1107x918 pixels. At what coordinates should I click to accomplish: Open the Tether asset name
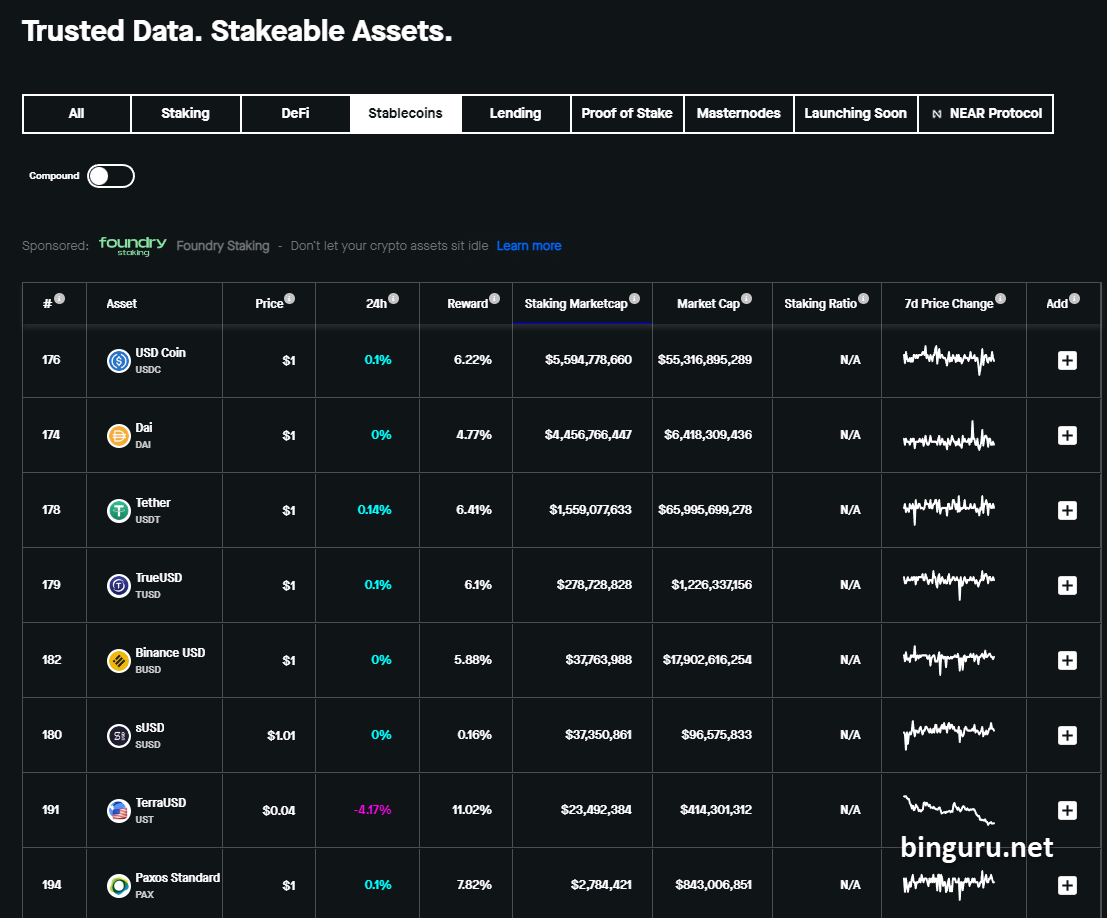coord(153,503)
